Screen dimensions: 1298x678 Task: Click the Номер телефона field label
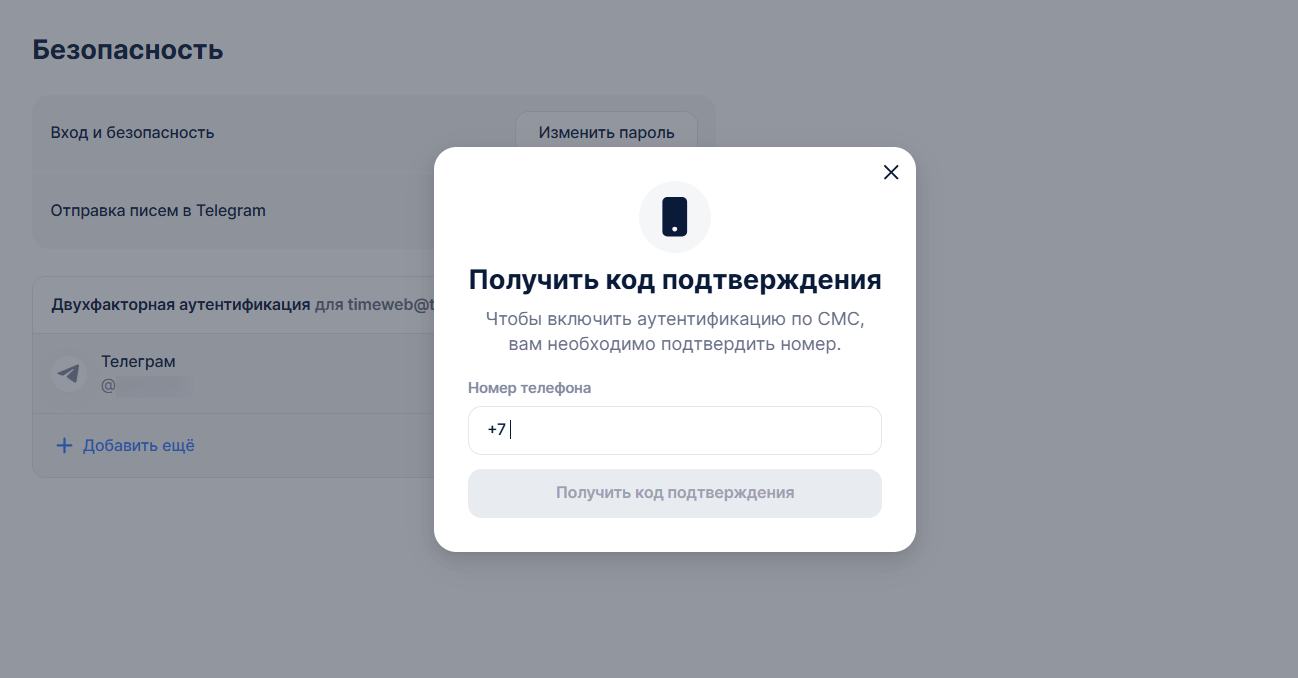pos(529,388)
